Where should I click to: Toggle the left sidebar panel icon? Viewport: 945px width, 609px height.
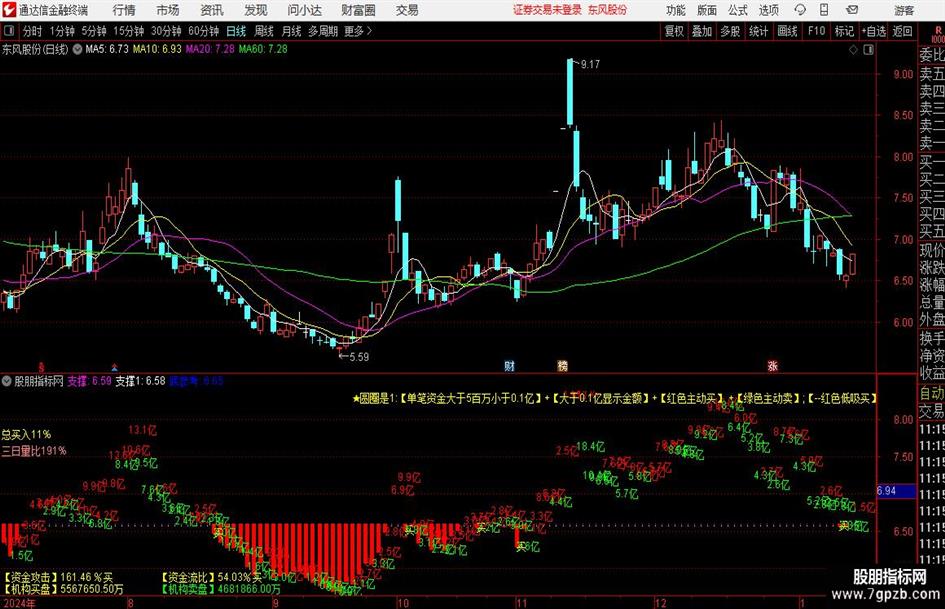point(9,31)
